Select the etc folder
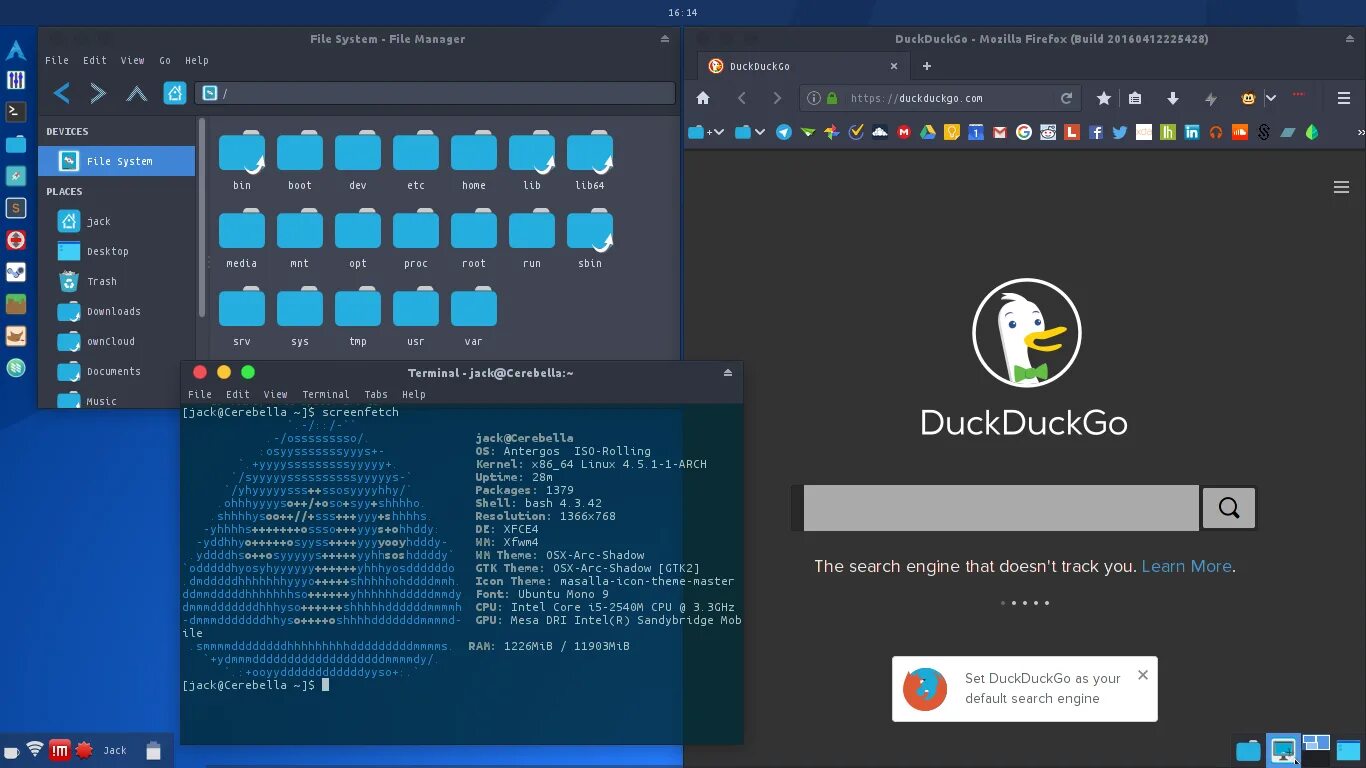The width and height of the screenshot is (1366, 768). pyautogui.click(x=416, y=162)
